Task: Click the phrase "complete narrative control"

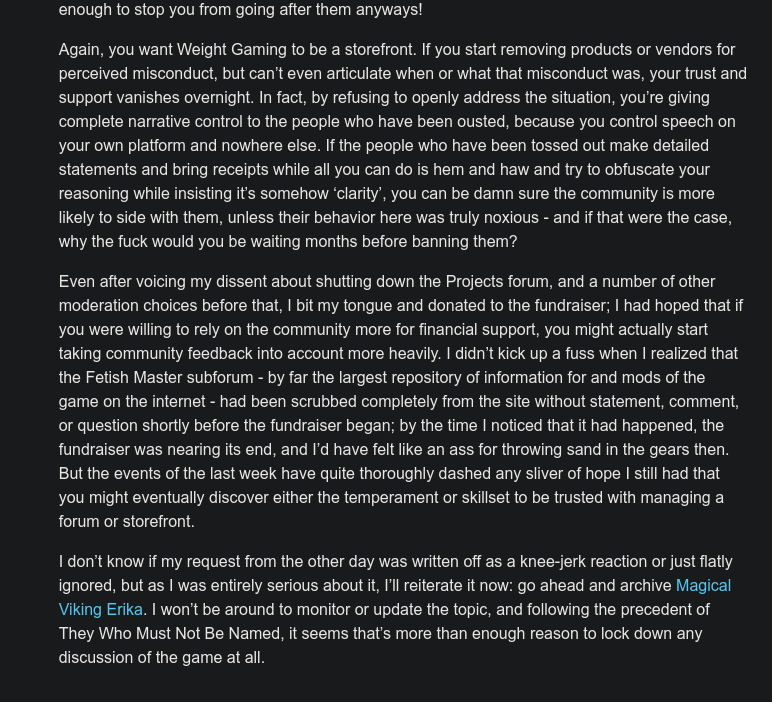Action: (154, 122)
